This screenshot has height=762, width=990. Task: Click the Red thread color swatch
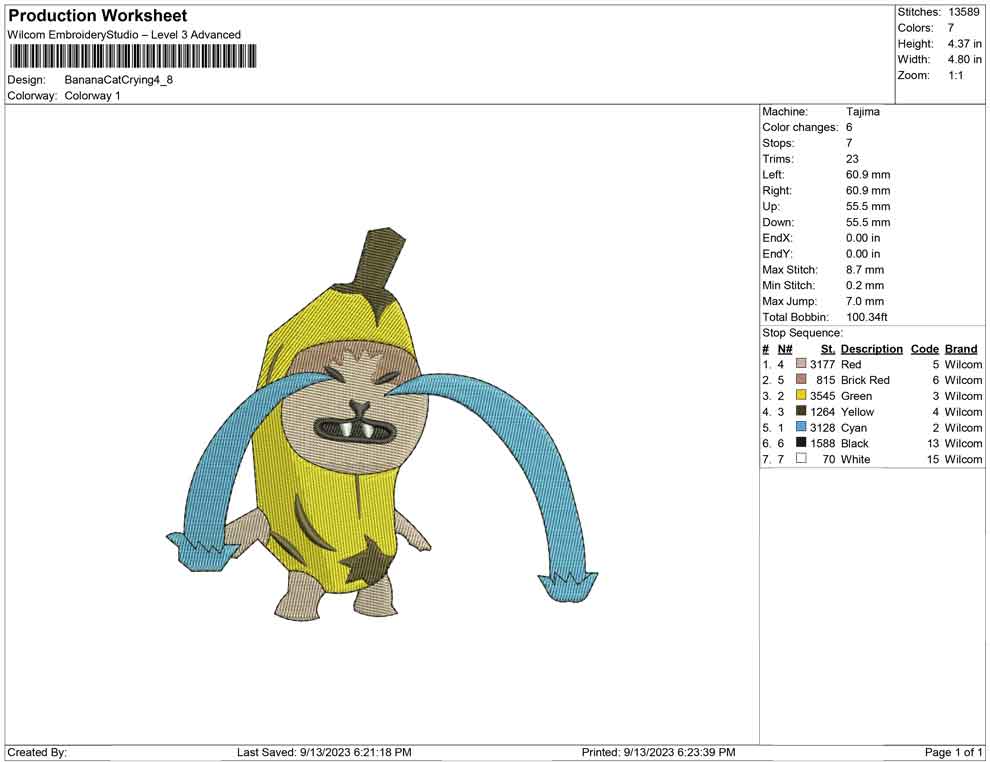(x=801, y=365)
